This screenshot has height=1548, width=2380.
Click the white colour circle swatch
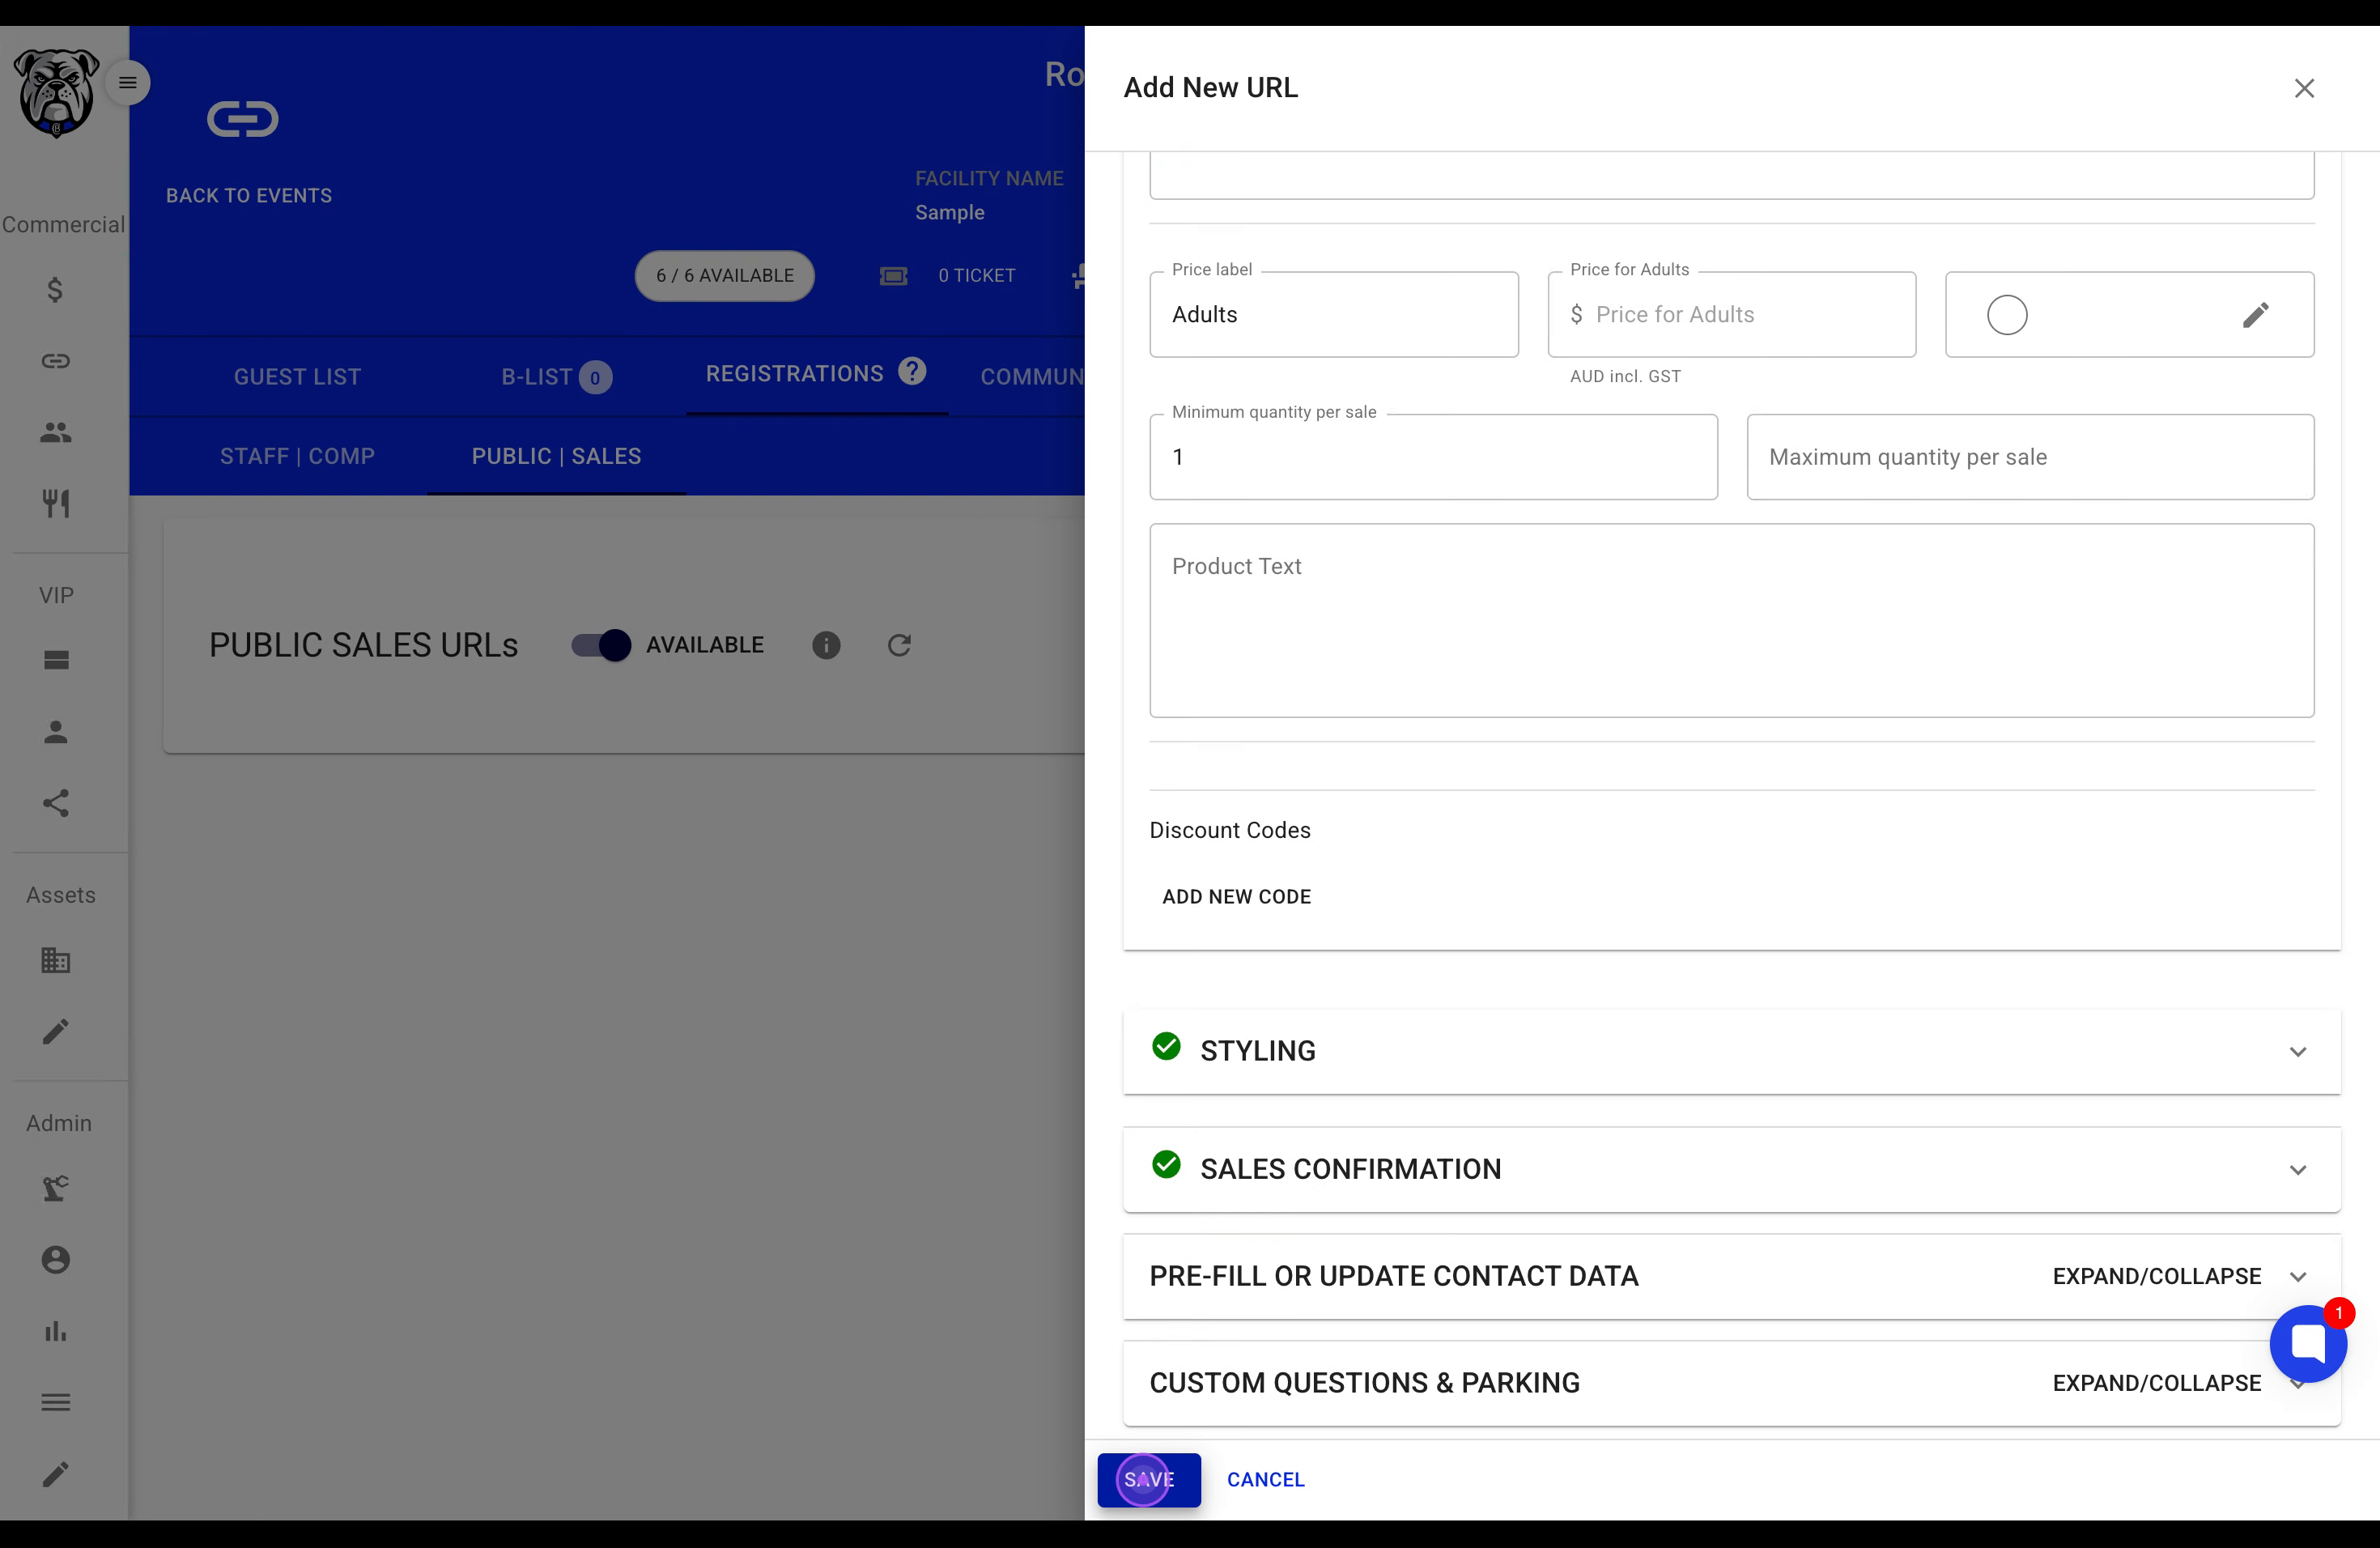click(x=2006, y=315)
